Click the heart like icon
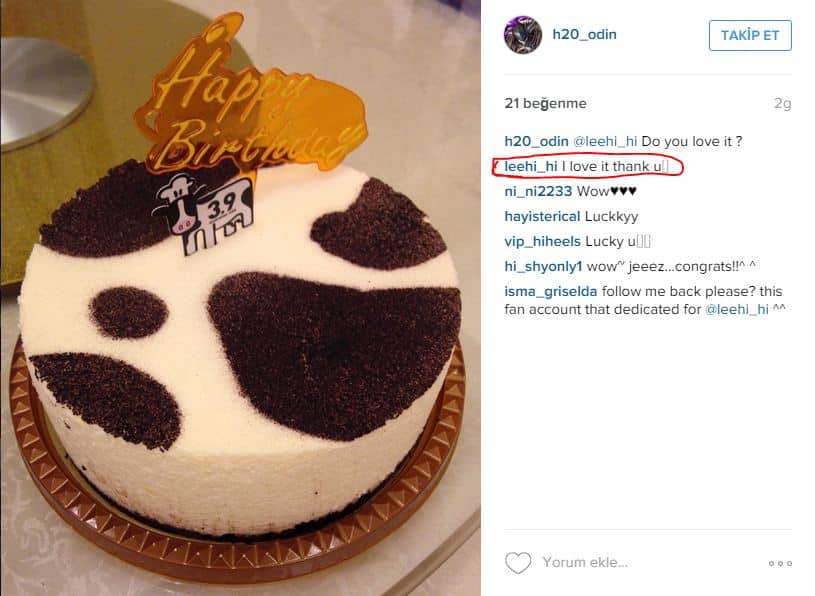815x596 pixels. (518, 562)
